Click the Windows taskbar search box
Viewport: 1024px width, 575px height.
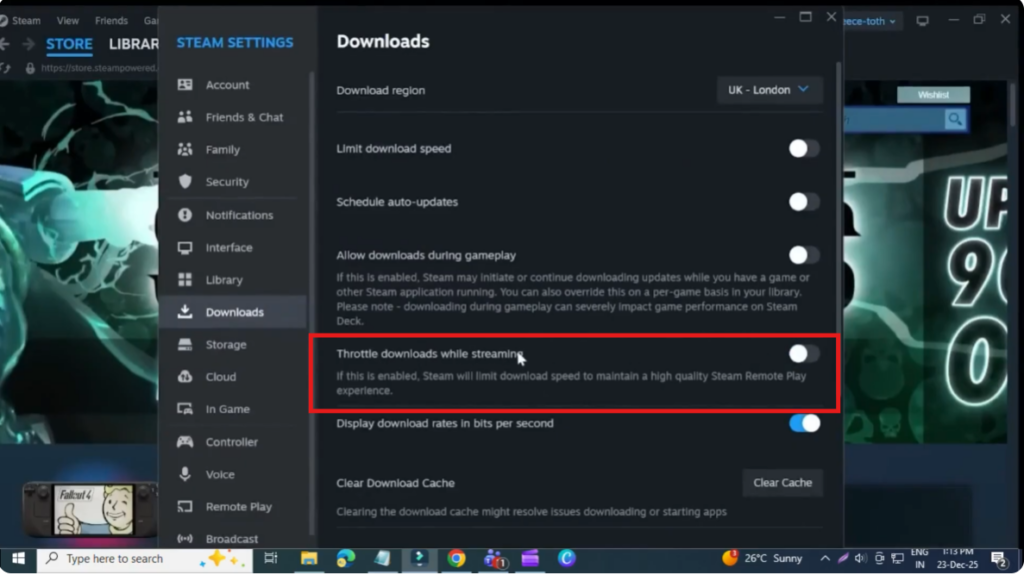[145, 559]
